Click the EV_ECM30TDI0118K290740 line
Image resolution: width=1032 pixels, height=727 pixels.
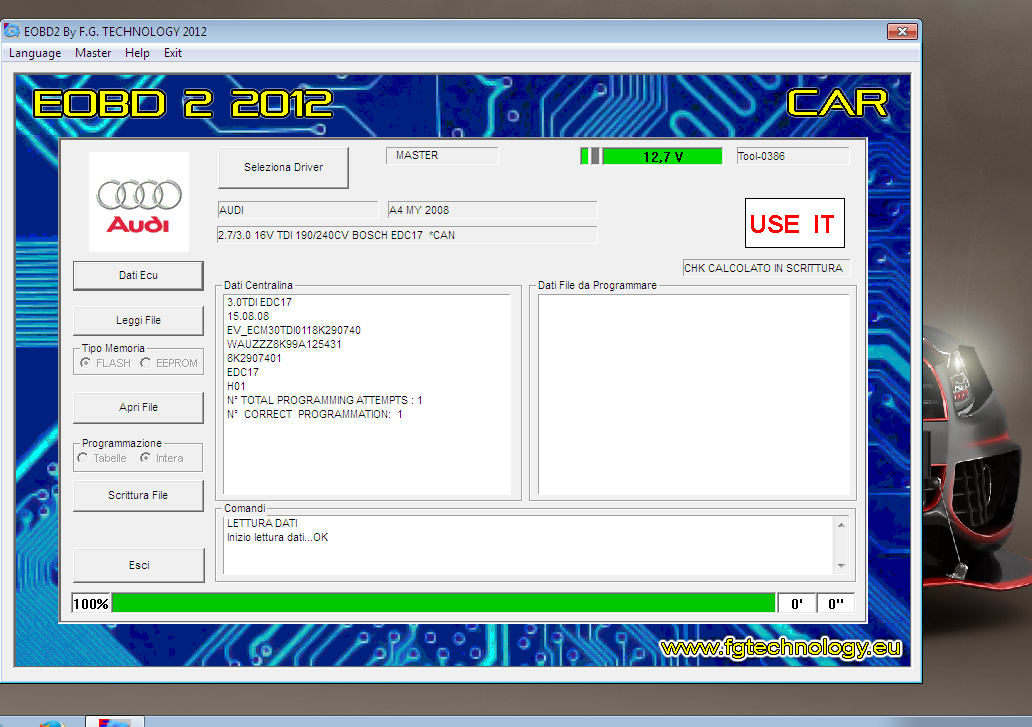point(294,330)
